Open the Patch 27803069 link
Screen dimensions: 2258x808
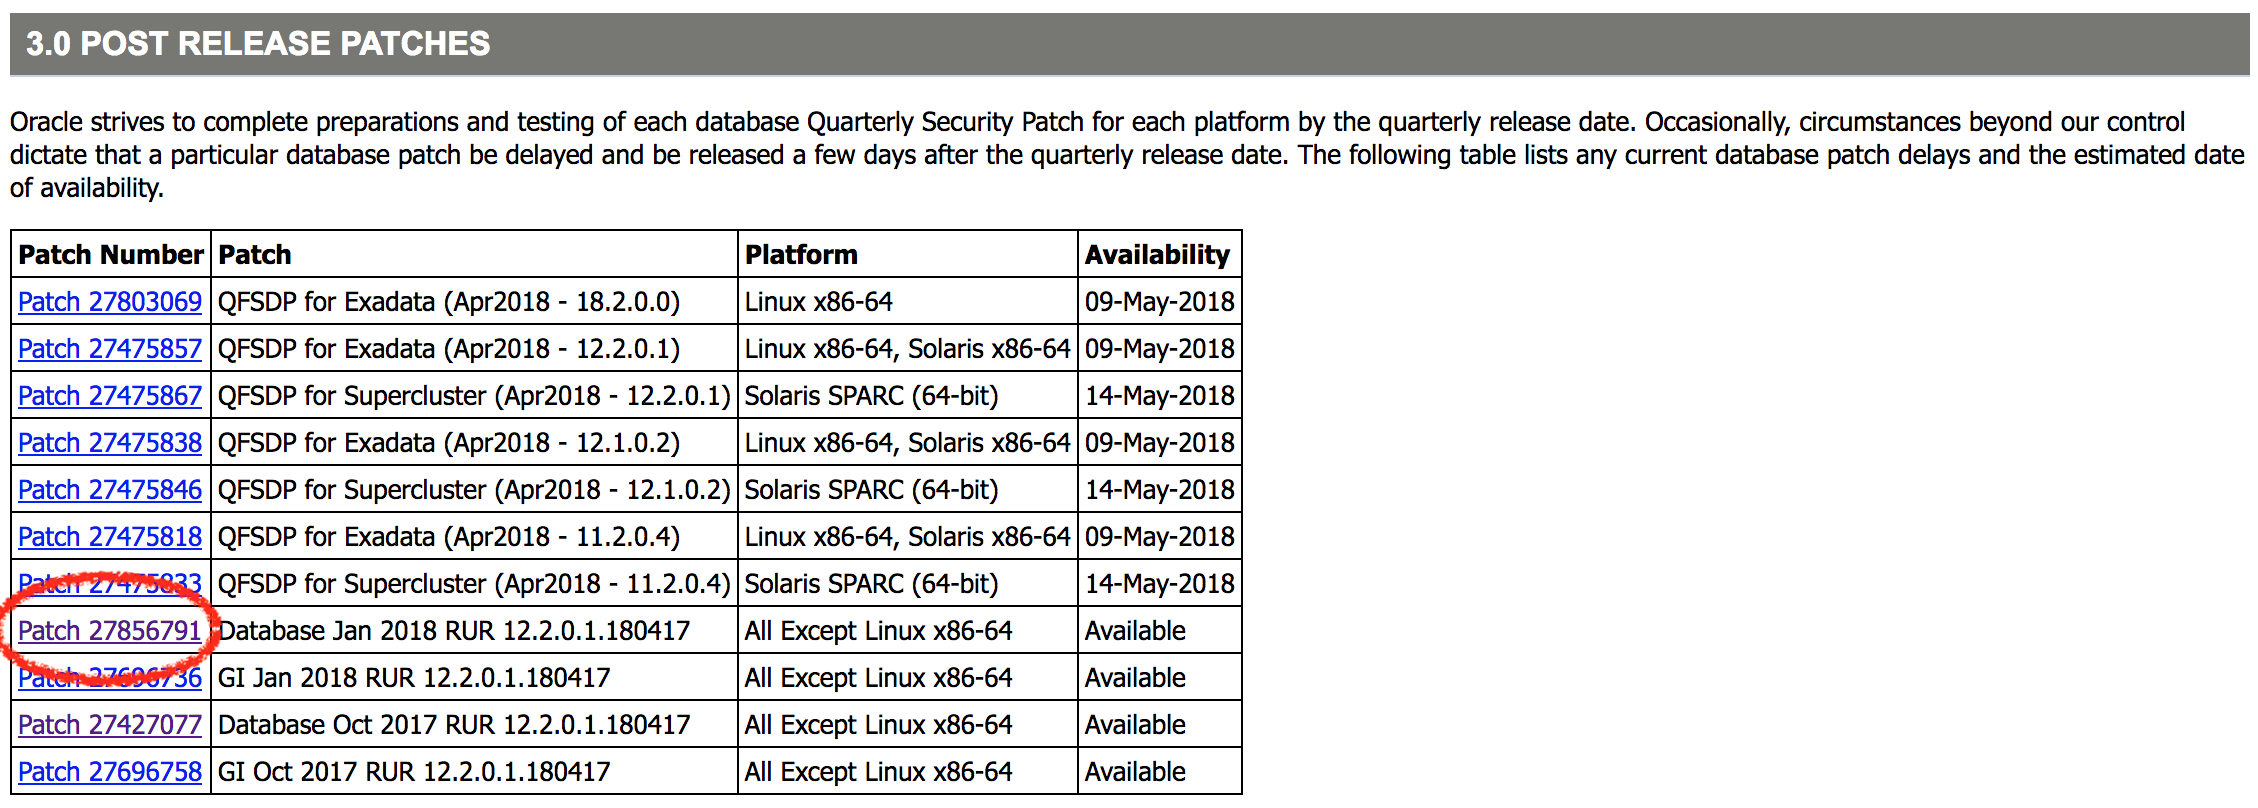(110, 302)
